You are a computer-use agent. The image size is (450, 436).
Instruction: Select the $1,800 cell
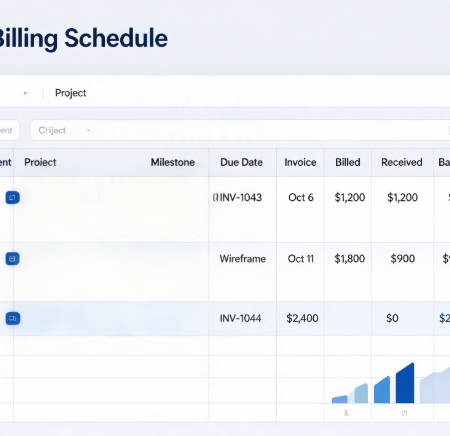(350, 259)
